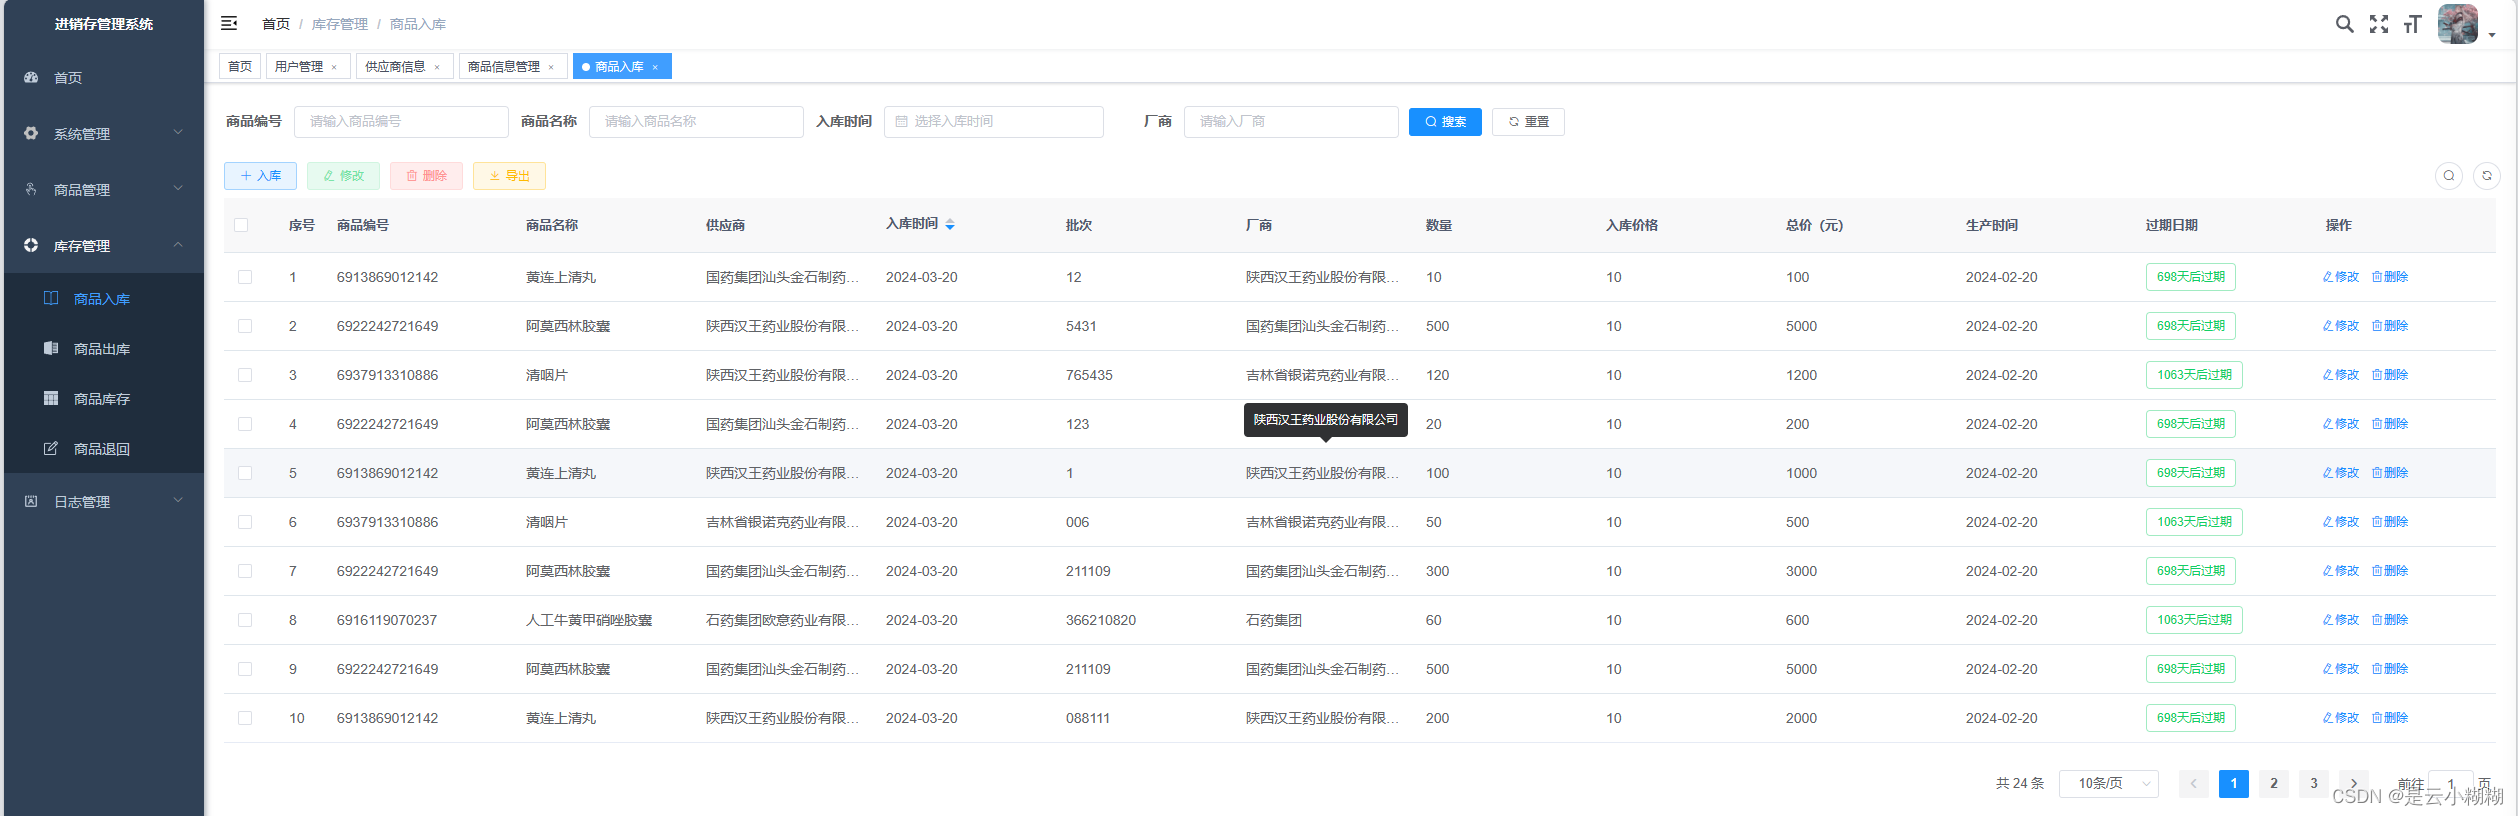The height and width of the screenshot is (816, 2518).
Task: Open 商品出库 in sidebar
Action: (102, 349)
